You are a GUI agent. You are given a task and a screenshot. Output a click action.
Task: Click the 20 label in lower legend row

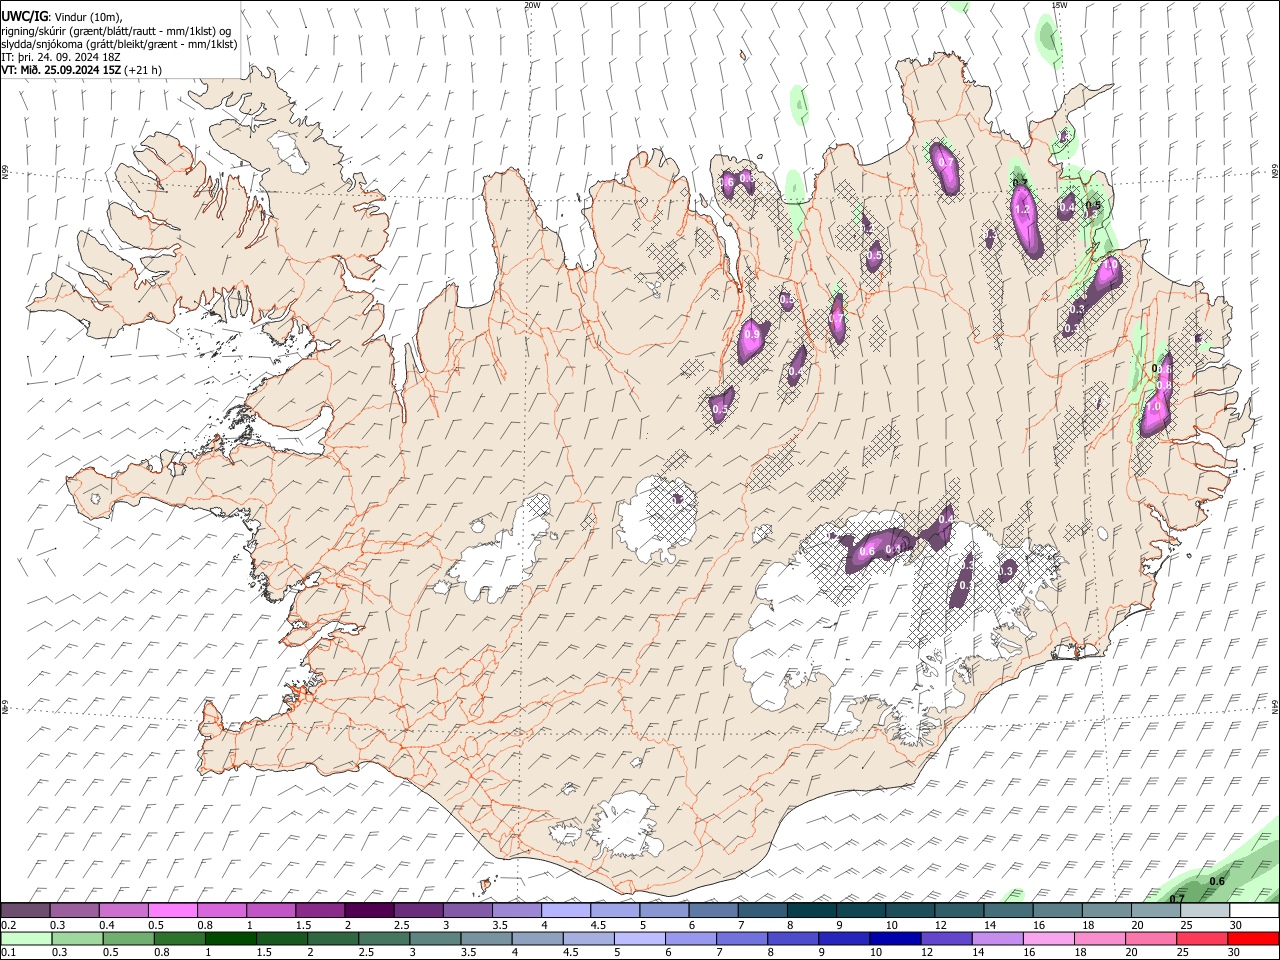[1132, 953]
